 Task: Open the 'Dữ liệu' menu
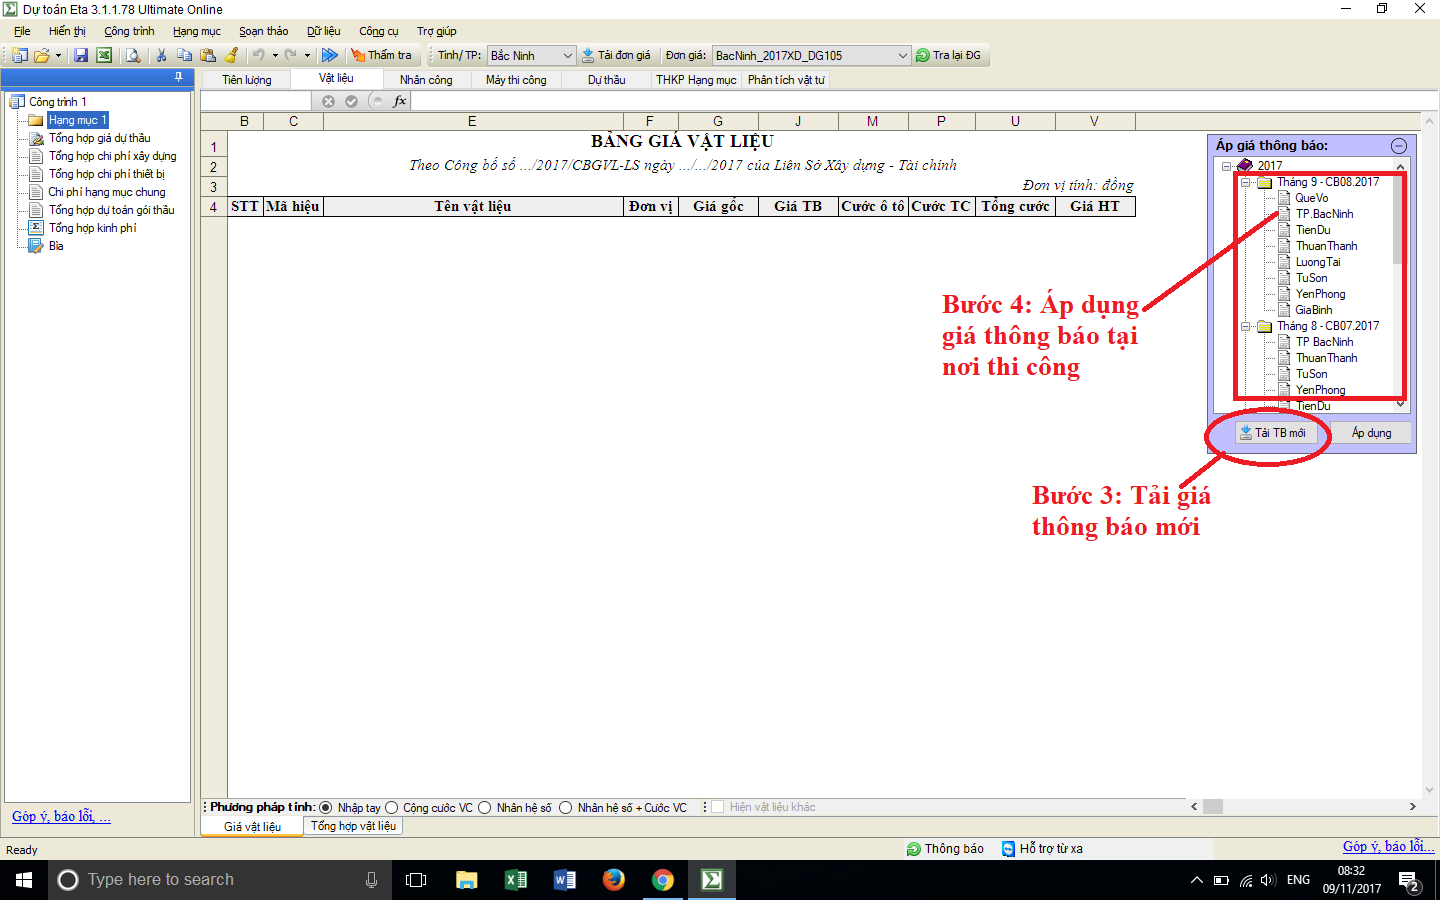(x=323, y=31)
